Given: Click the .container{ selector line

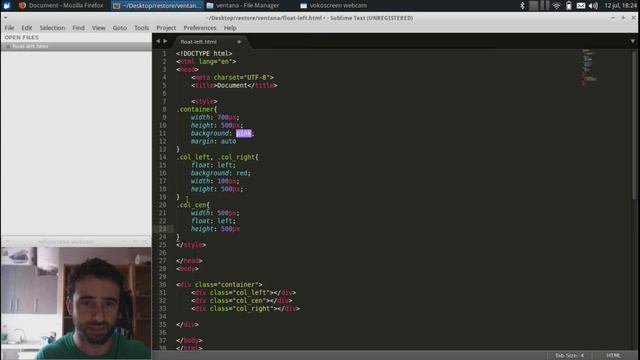Looking at the screenshot, I should (x=197, y=109).
